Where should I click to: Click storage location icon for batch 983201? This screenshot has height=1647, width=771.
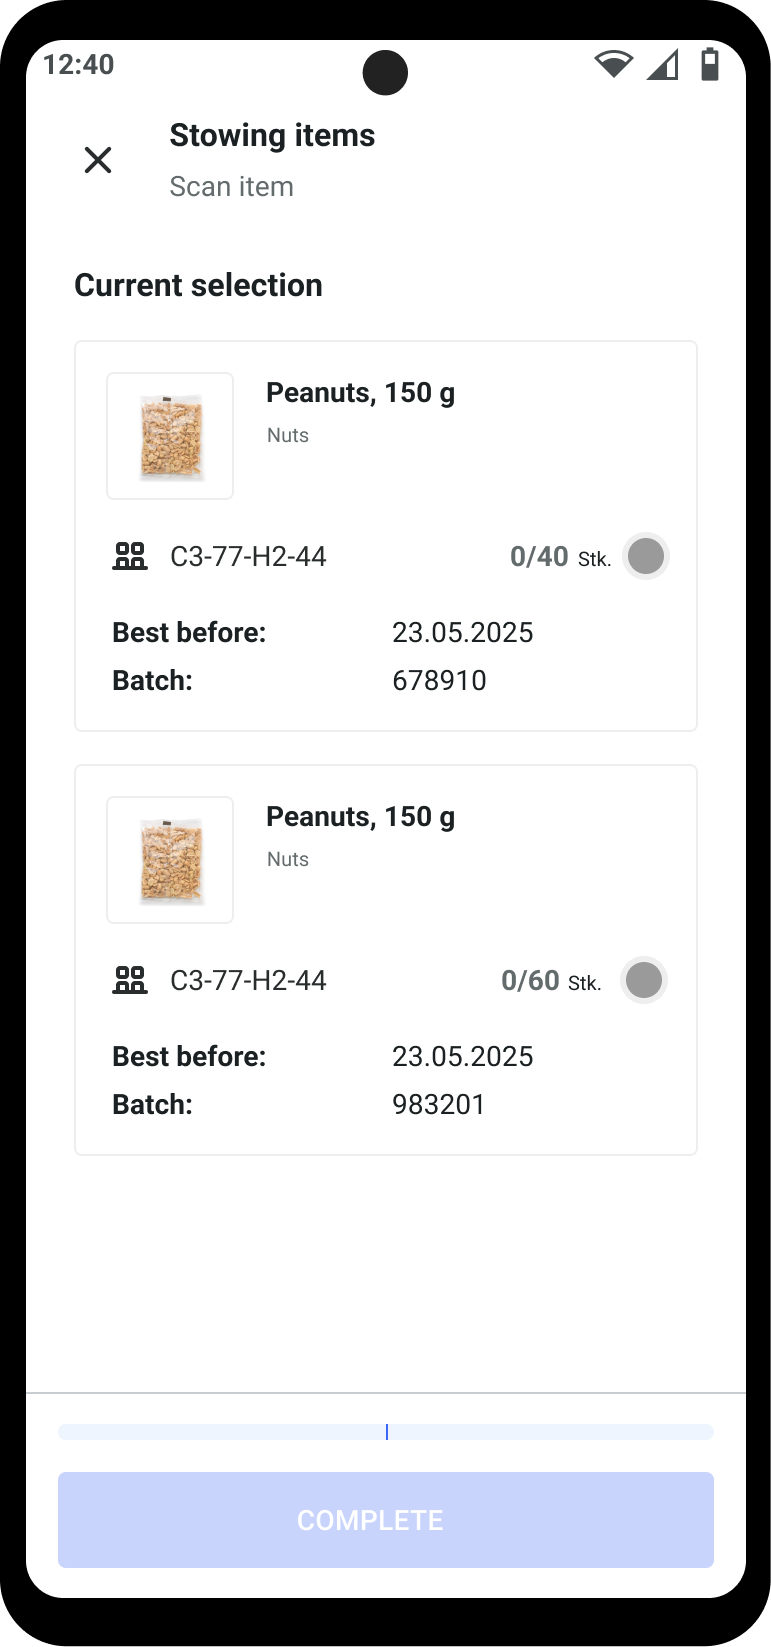click(130, 980)
